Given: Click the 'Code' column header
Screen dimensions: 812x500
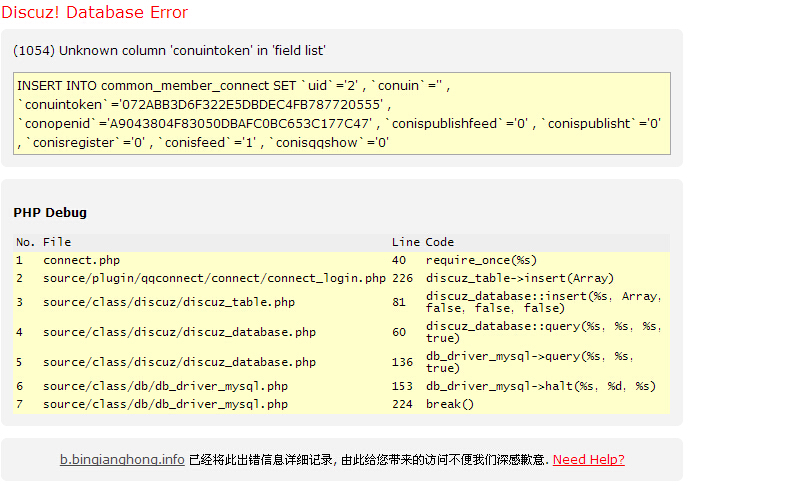Looking at the screenshot, I should point(440,242).
